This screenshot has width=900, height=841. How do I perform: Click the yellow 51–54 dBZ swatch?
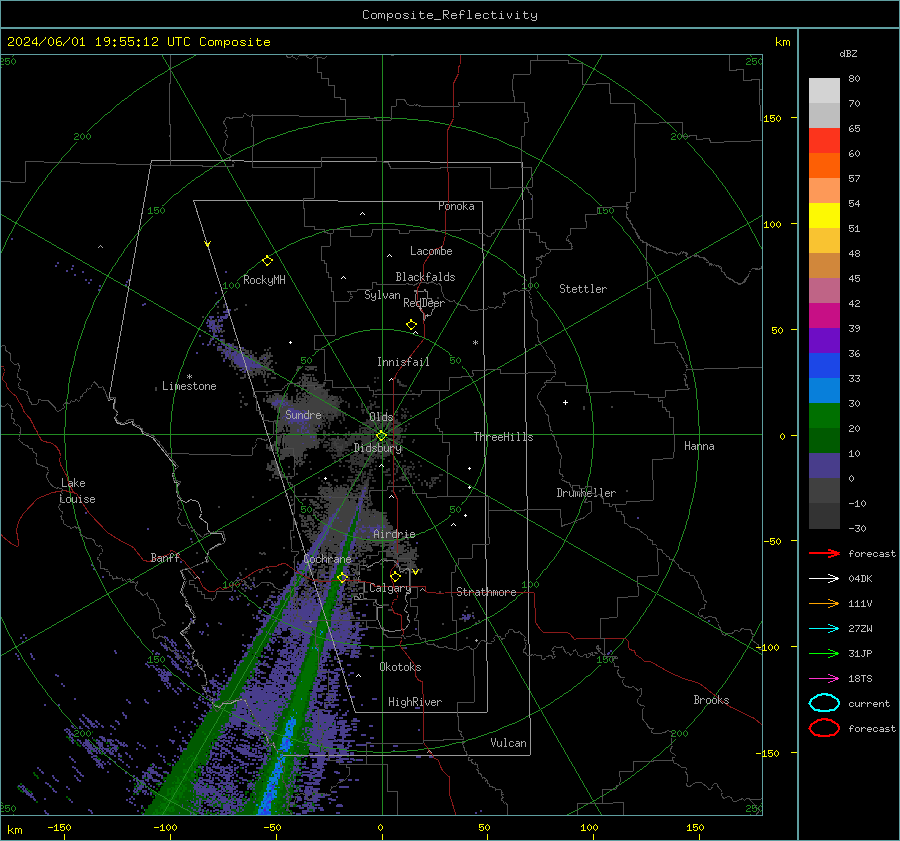point(824,216)
